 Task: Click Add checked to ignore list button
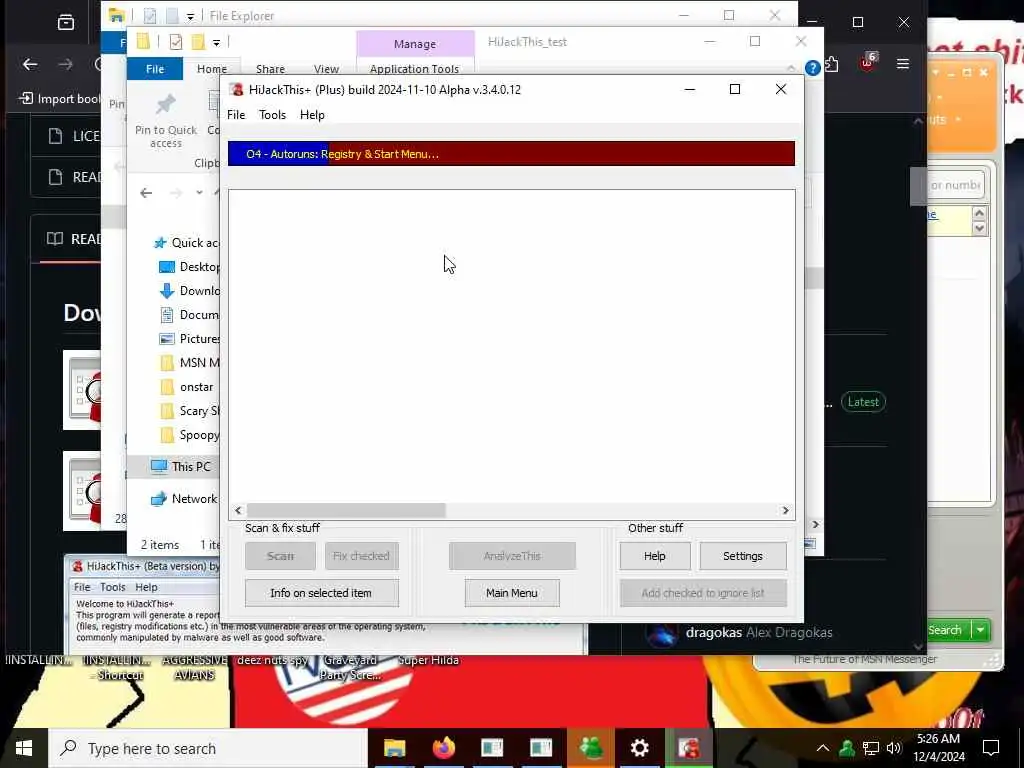(x=703, y=593)
